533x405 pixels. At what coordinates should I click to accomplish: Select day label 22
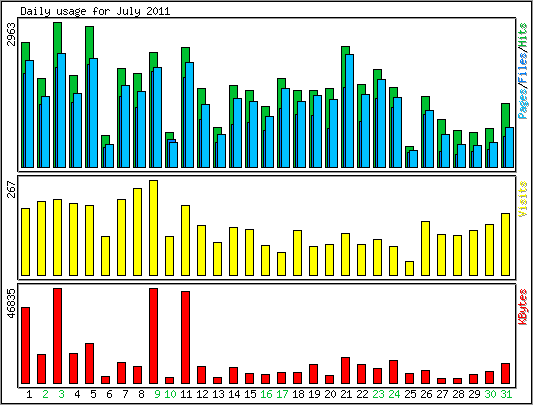[x=362, y=394]
